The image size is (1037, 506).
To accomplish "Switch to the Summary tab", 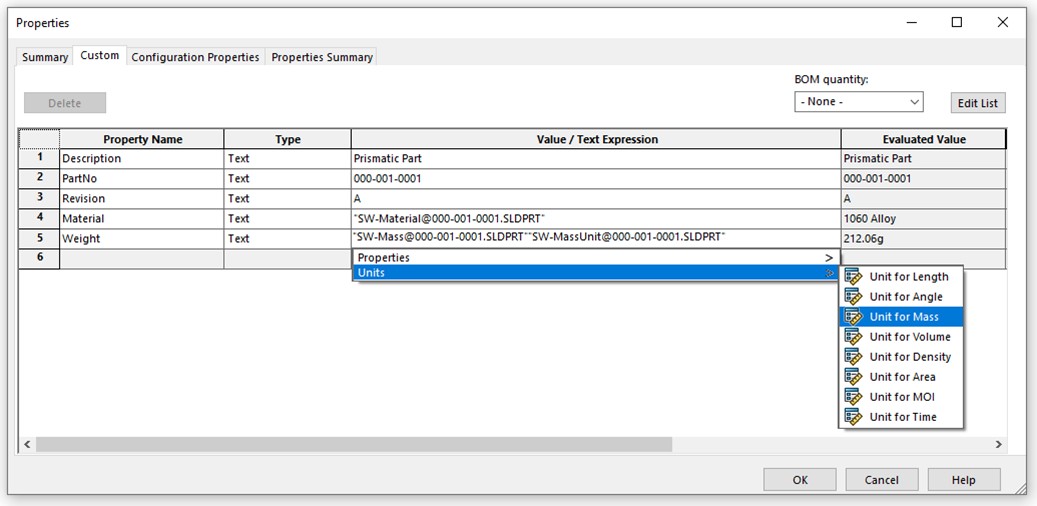I will (45, 57).
